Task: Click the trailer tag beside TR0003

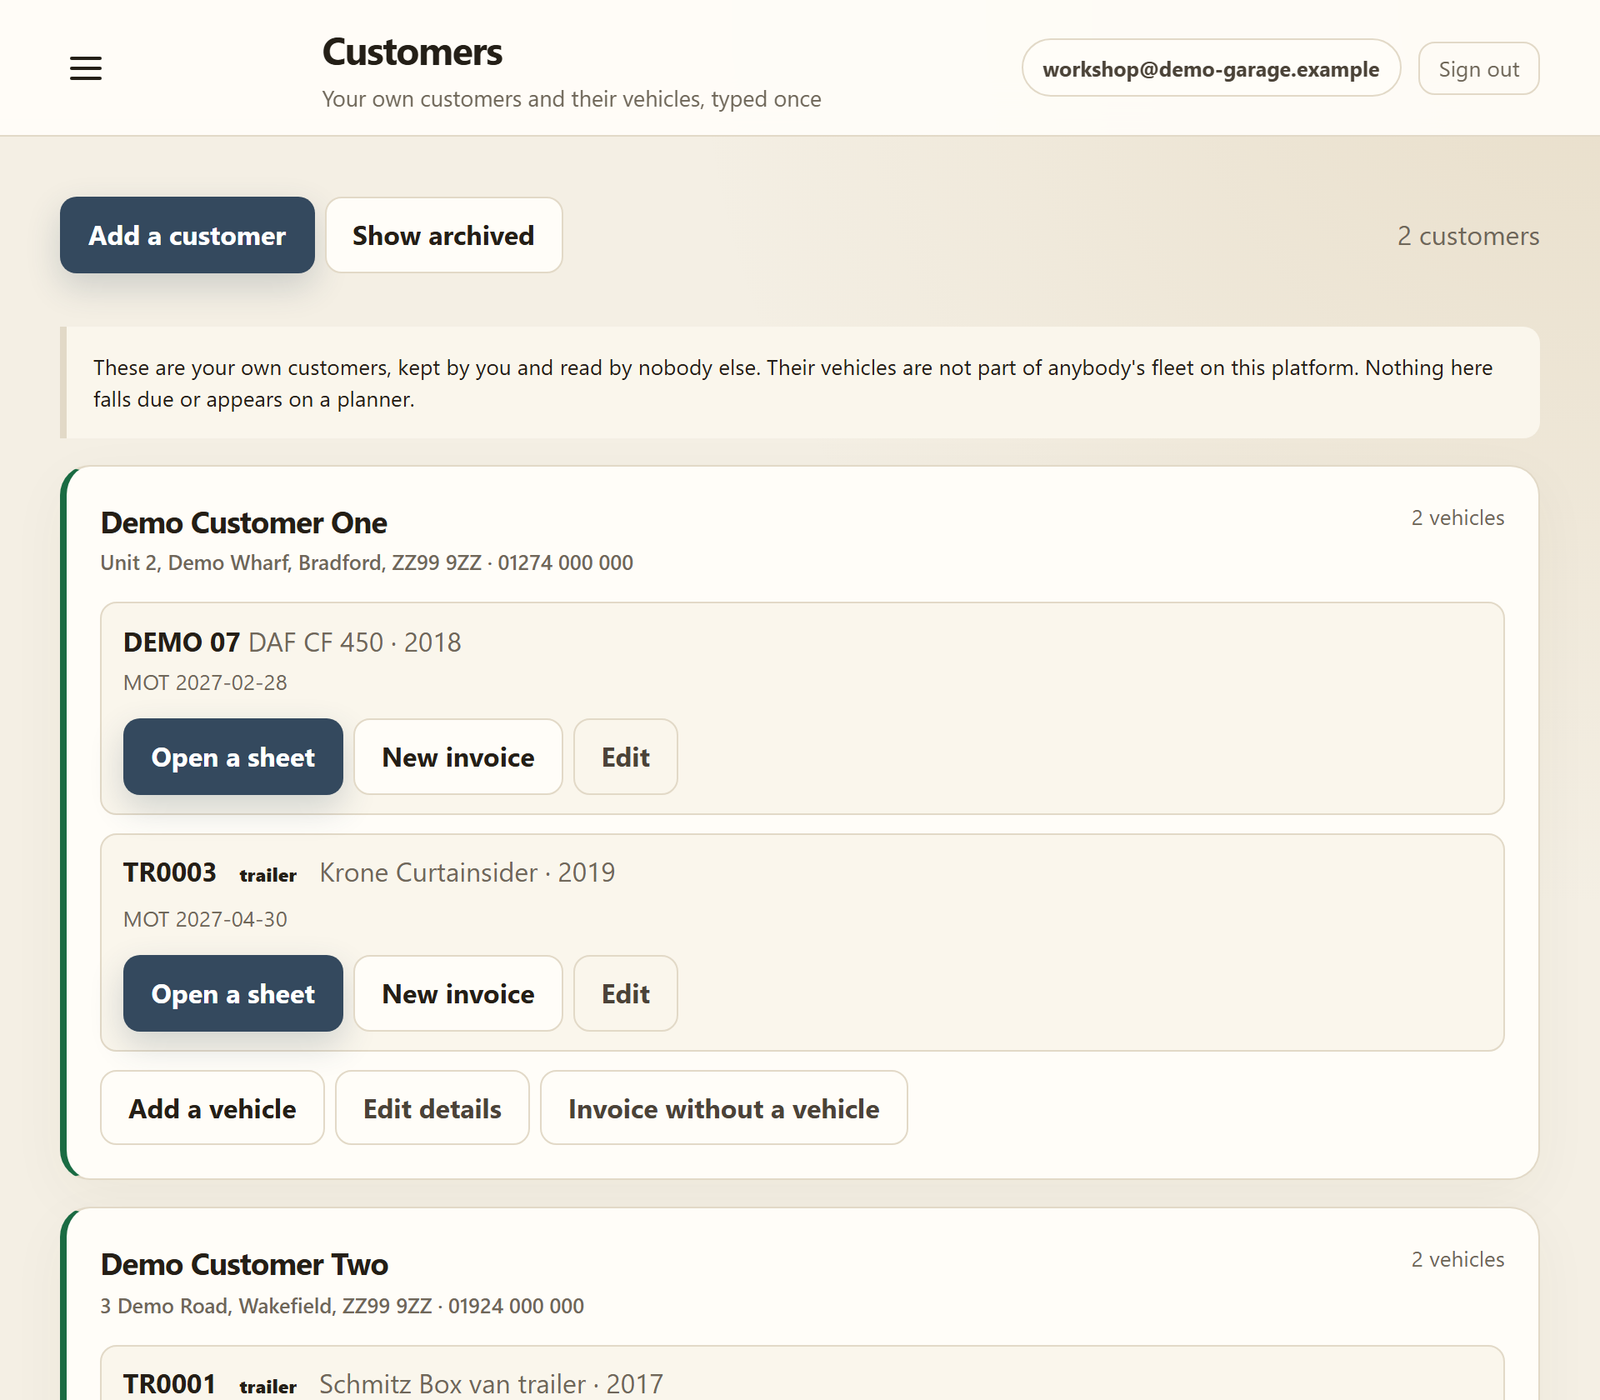Action: pos(268,875)
